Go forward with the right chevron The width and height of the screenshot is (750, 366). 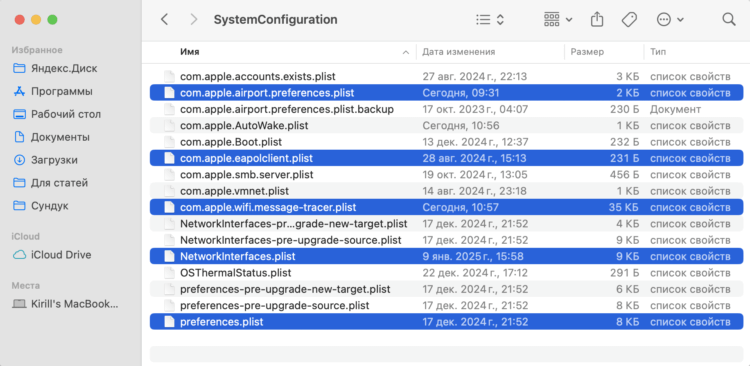pos(194,20)
